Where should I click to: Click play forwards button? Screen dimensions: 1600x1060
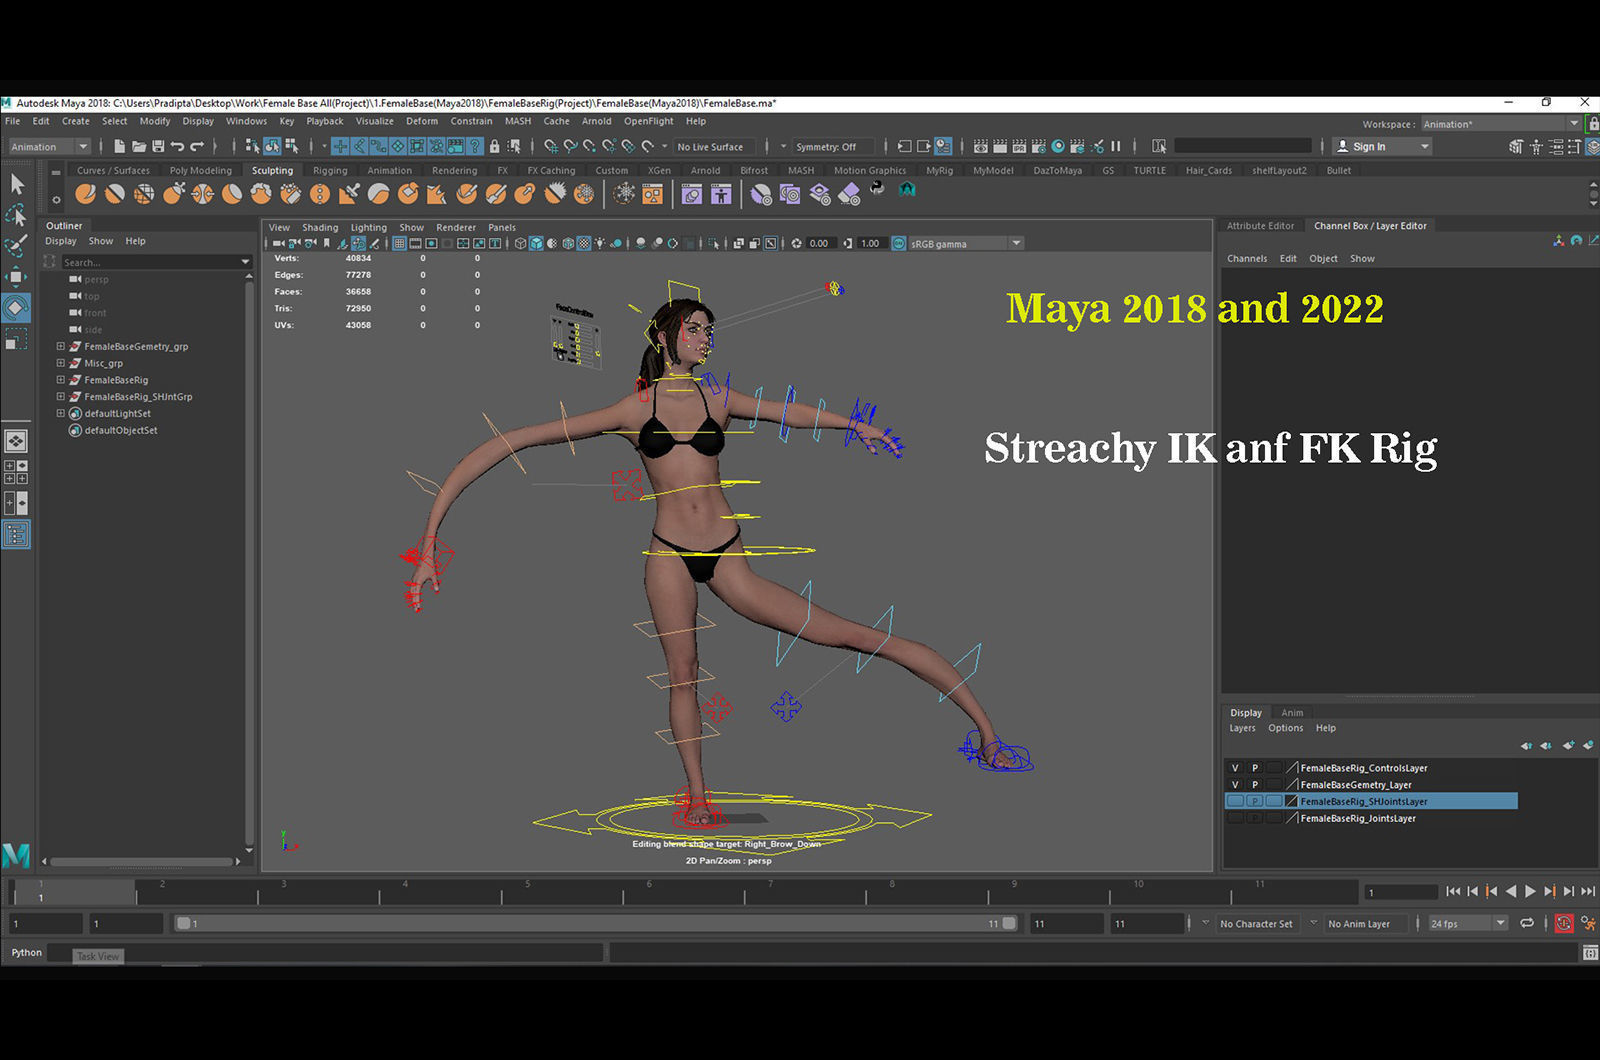[x=1530, y=891]
